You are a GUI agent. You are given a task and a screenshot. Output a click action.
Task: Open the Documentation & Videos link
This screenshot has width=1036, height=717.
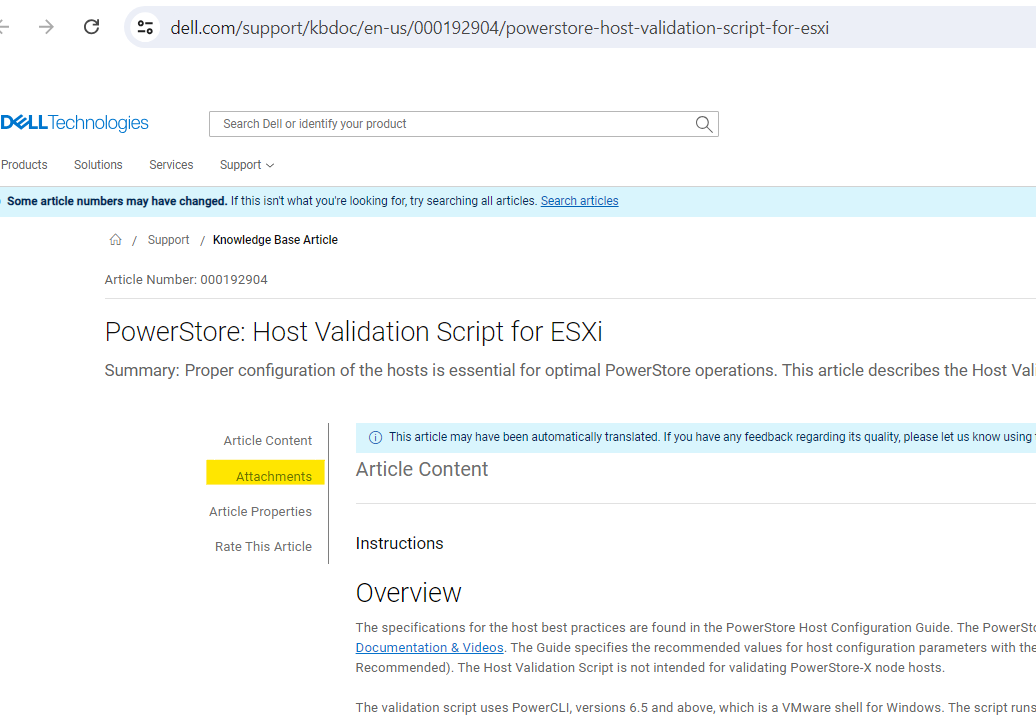[x=429, y=647]
